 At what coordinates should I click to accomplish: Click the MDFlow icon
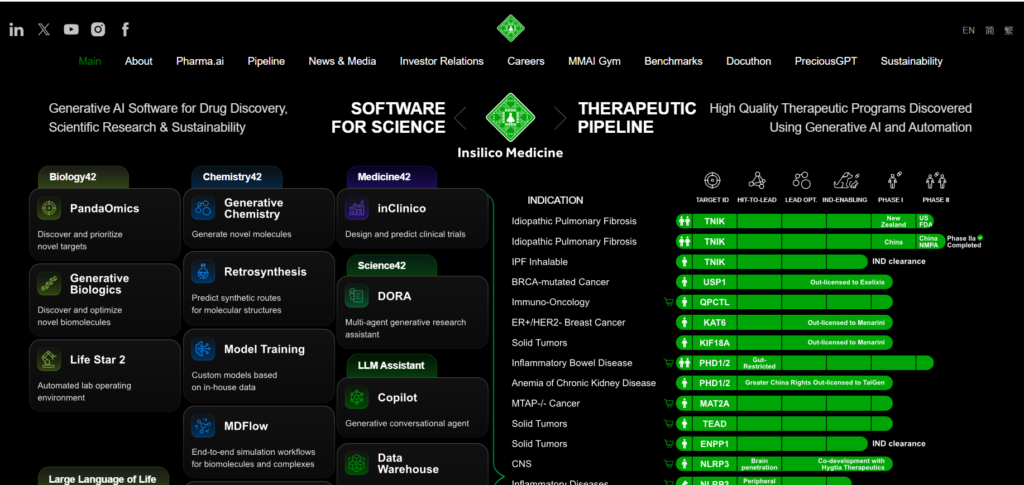(x=202, y=426)
